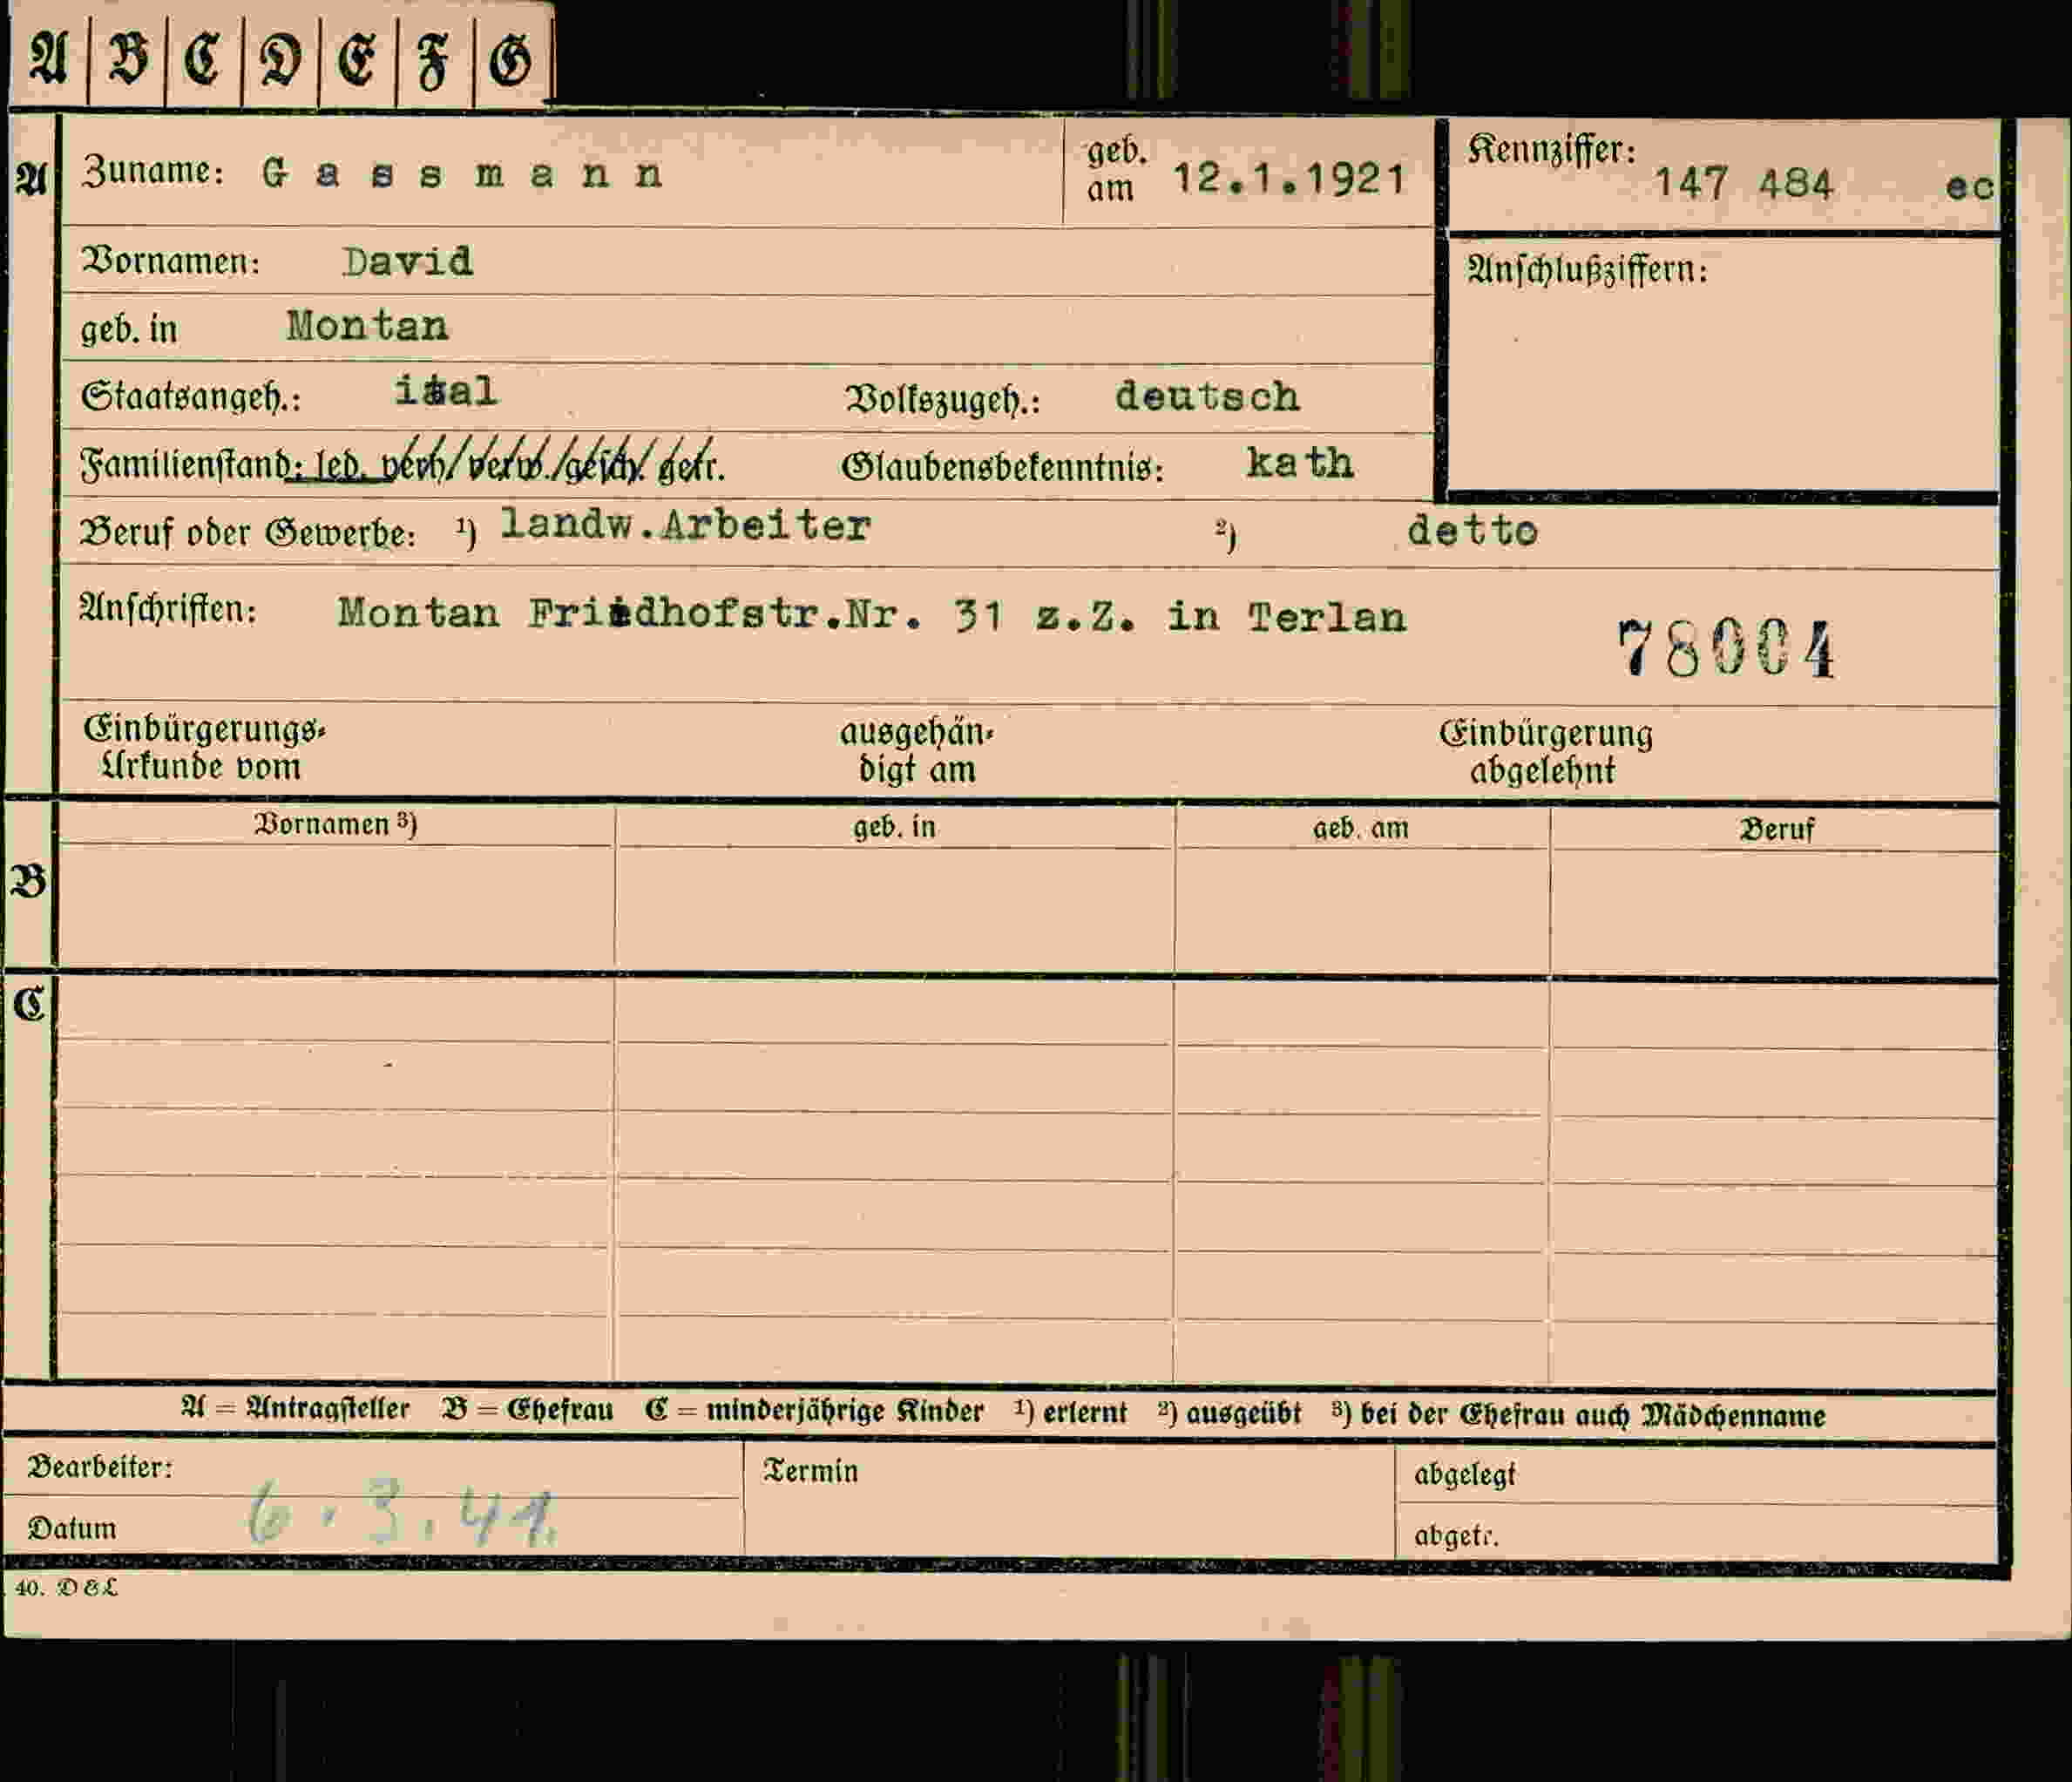Click the "Datum" label

(72, 1528)
